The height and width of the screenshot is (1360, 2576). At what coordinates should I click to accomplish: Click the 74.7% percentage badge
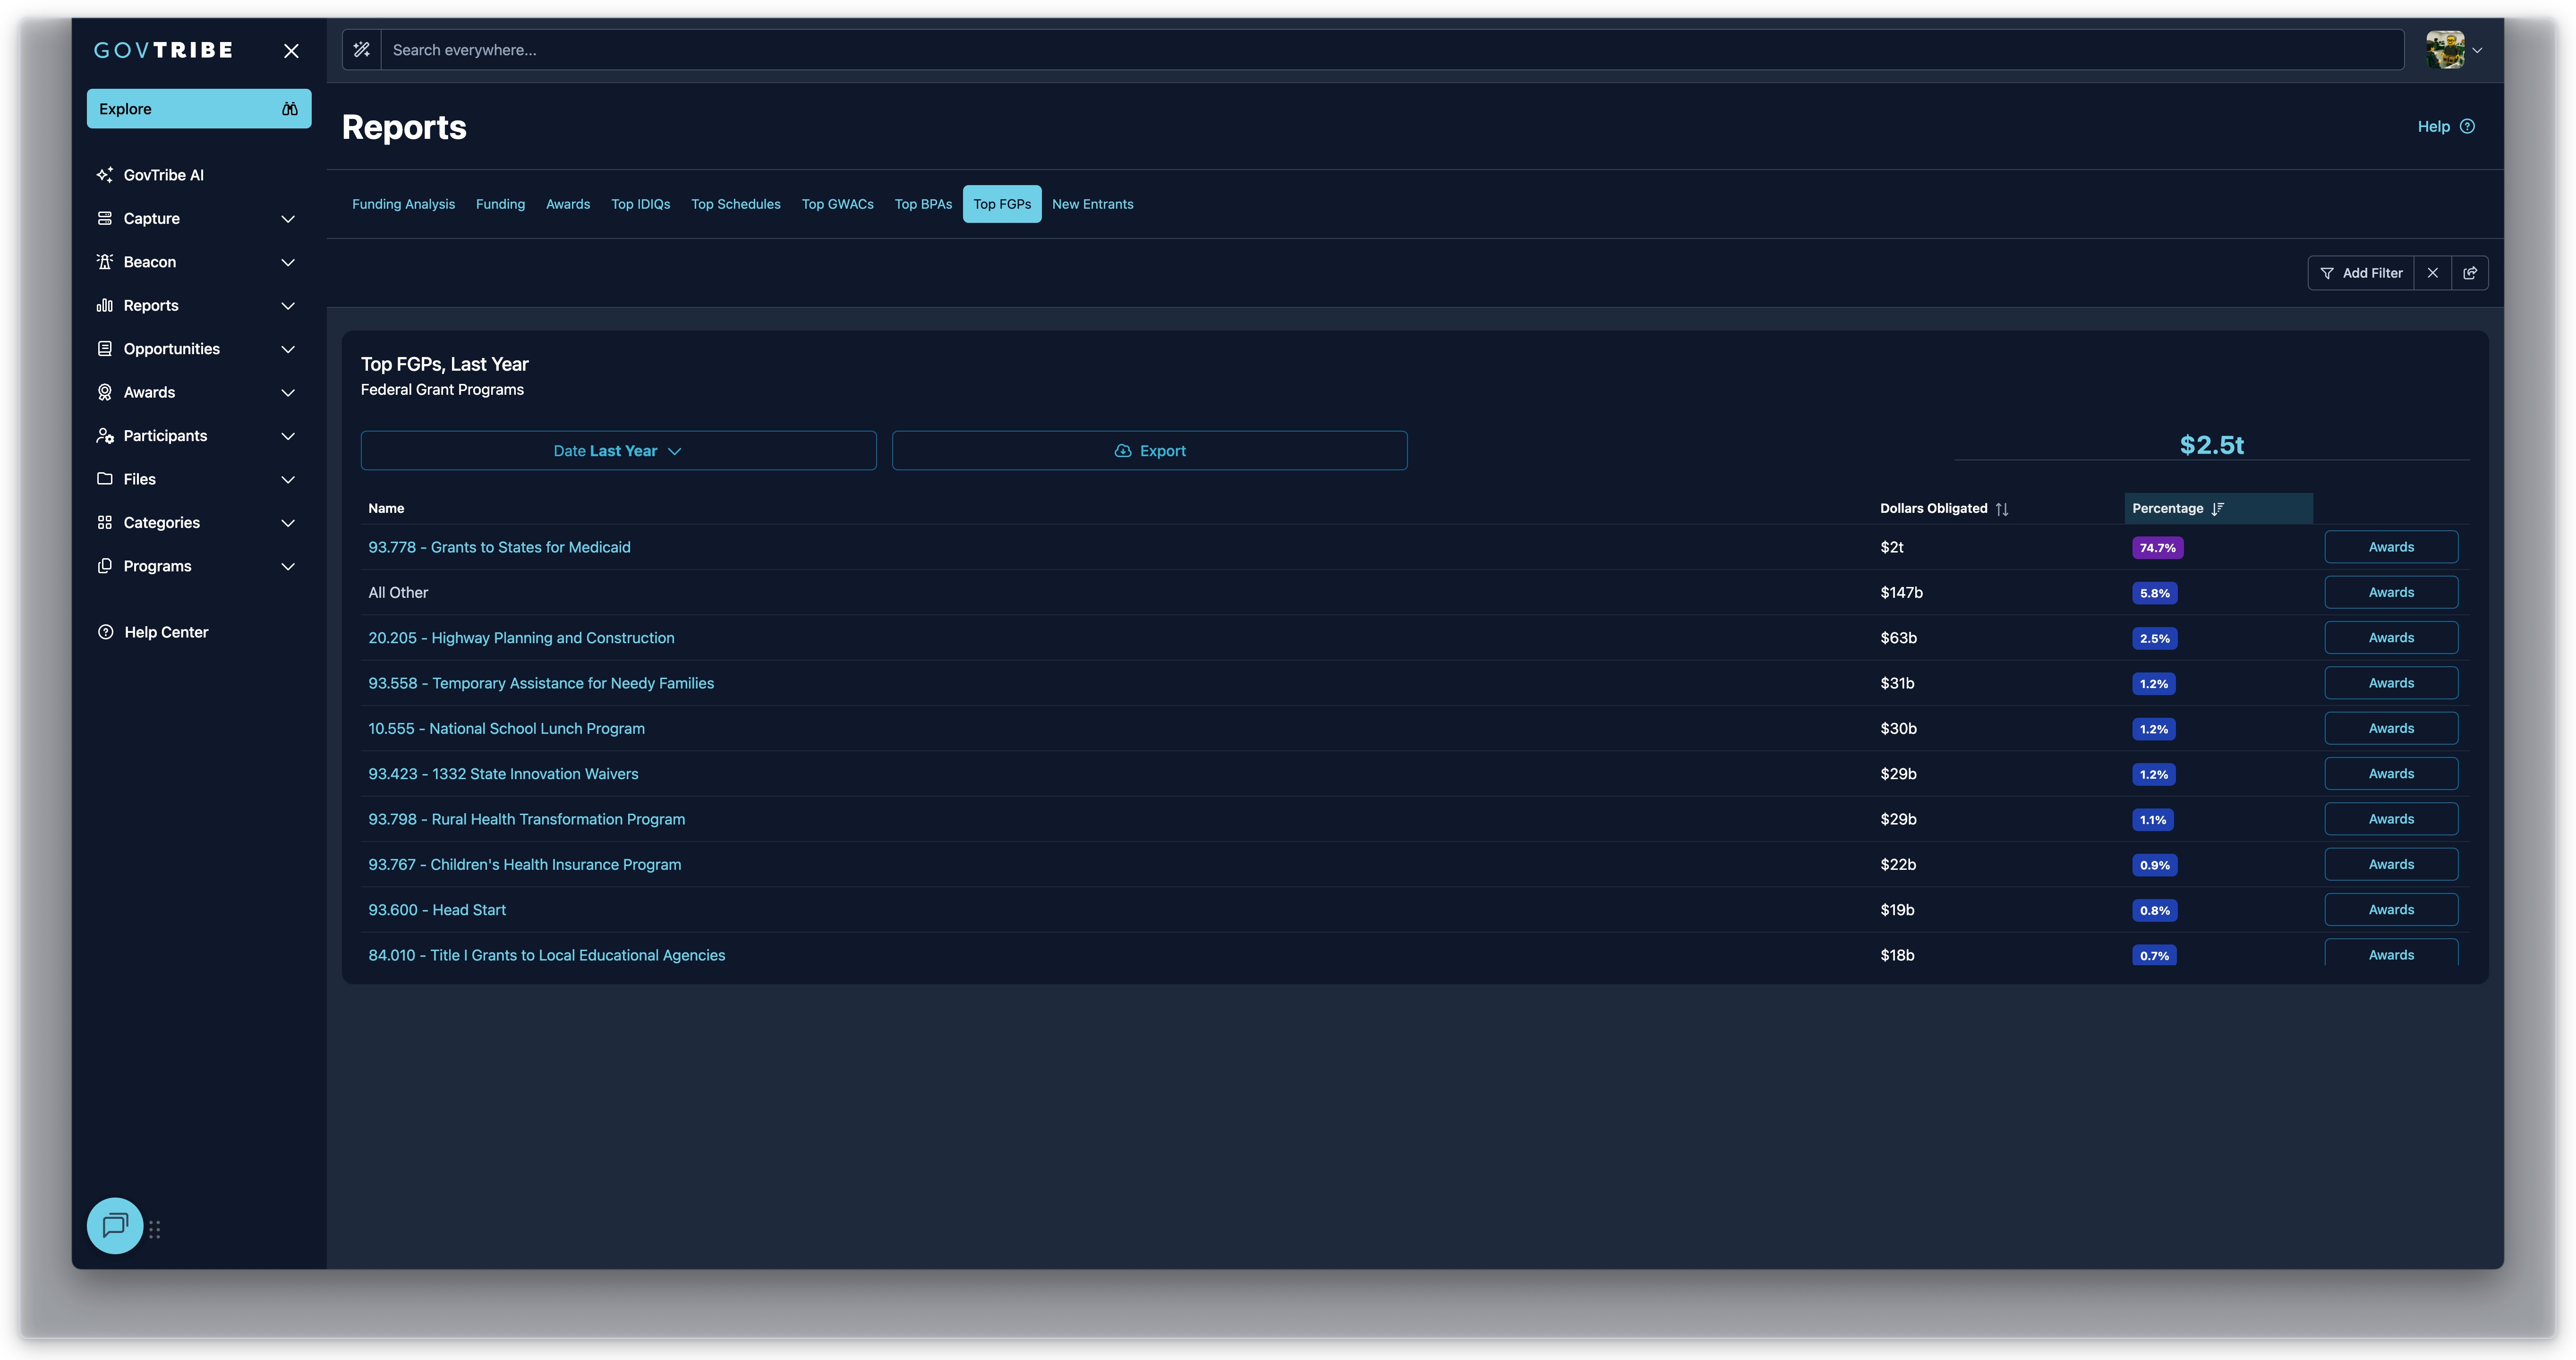click(x=2157, y=548)
